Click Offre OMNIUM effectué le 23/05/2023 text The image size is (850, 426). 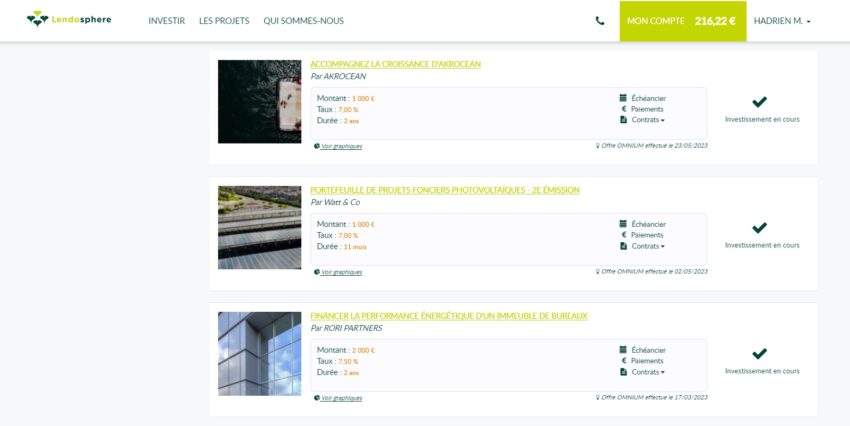(x=654, y=146)
